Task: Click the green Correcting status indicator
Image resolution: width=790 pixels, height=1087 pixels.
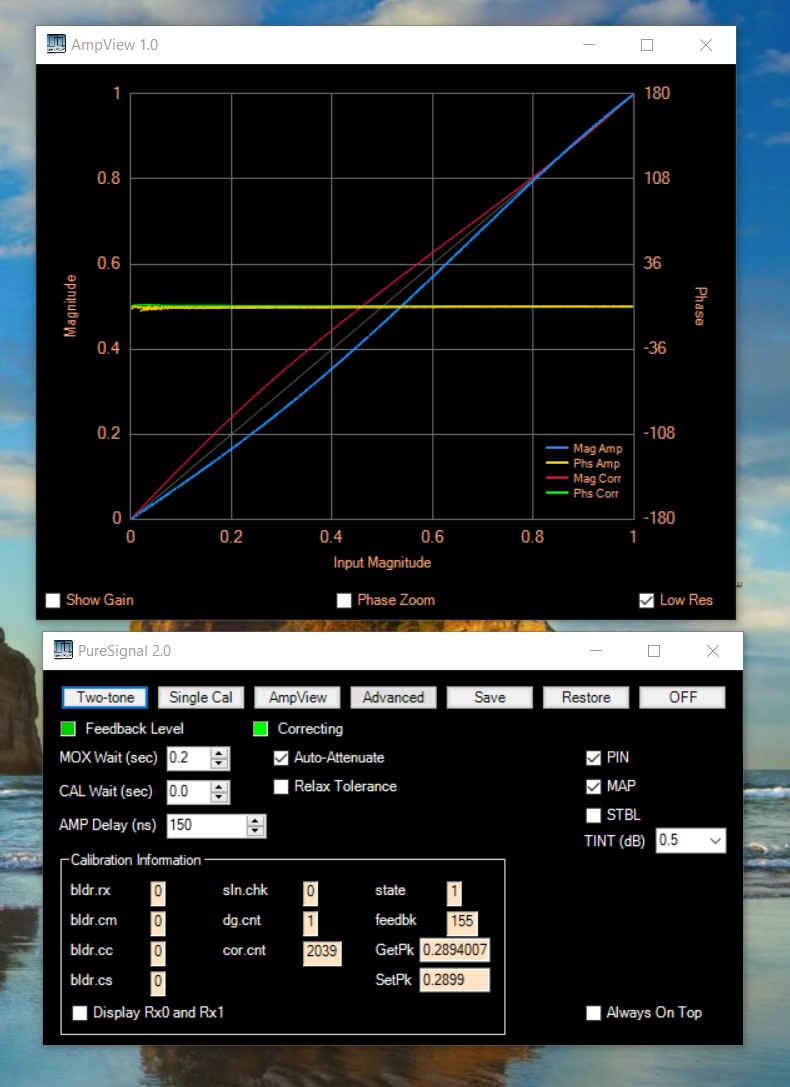Action: [x=260, y=729]
